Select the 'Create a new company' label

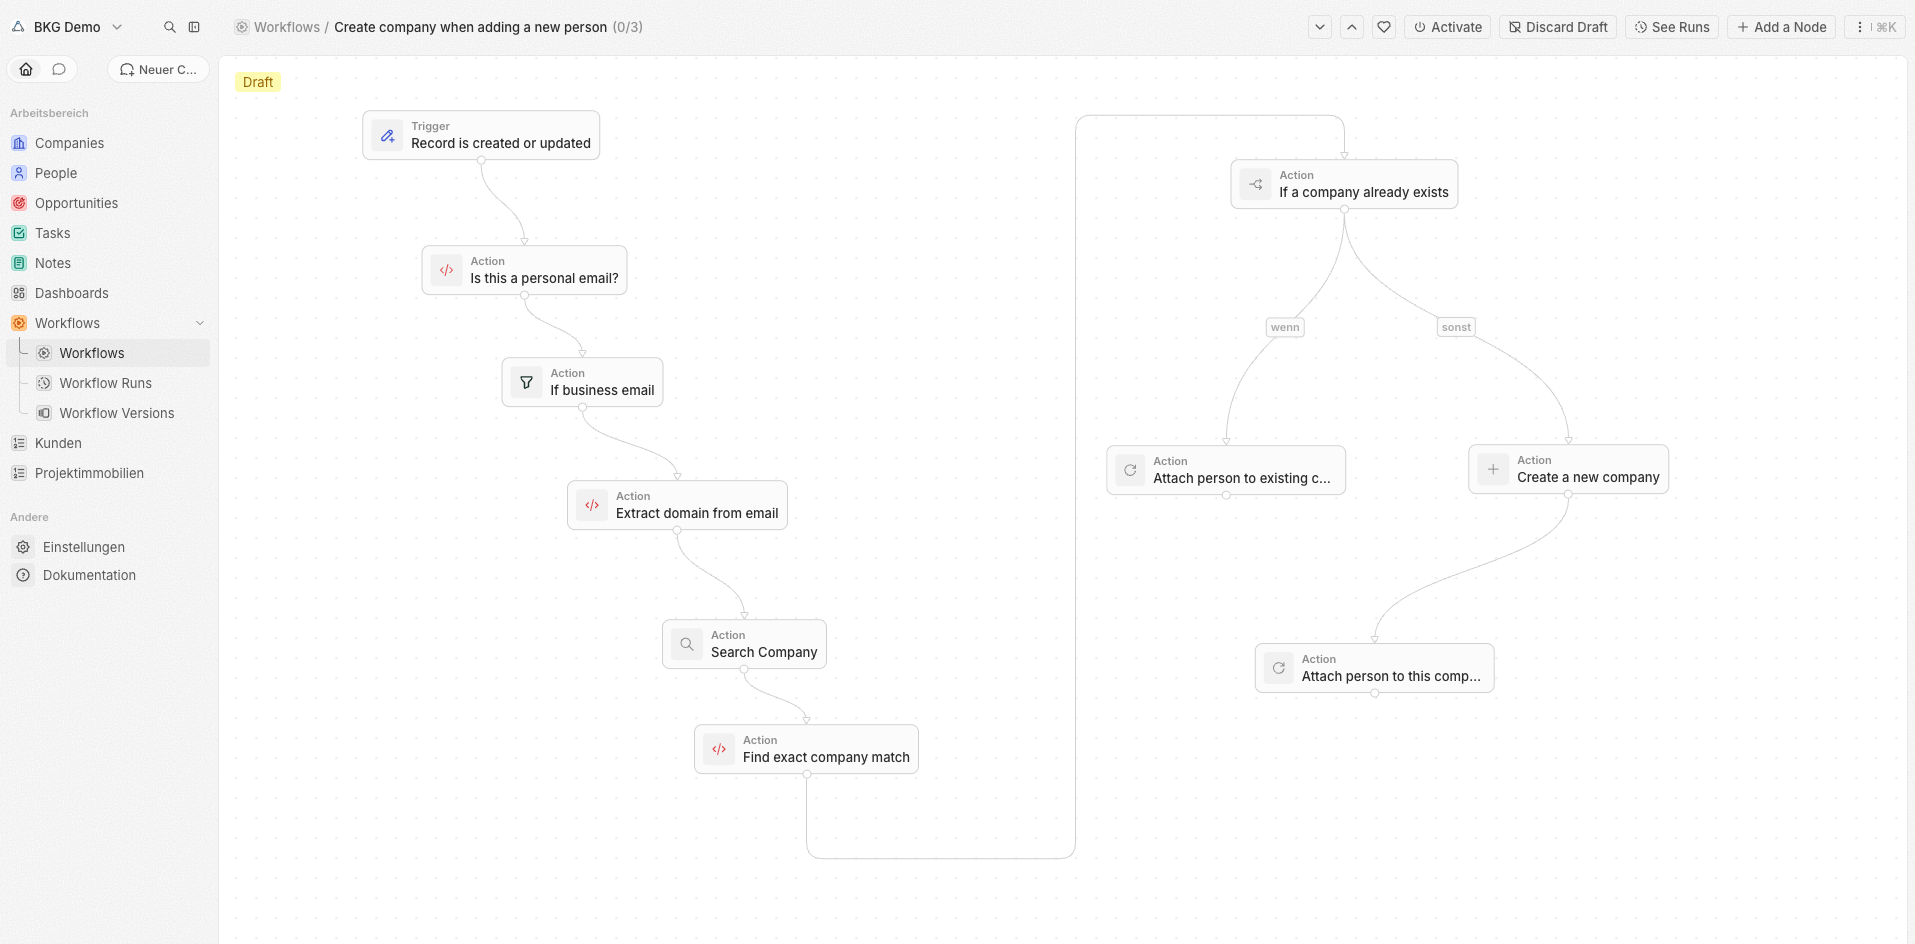[x=1588, y=477]
